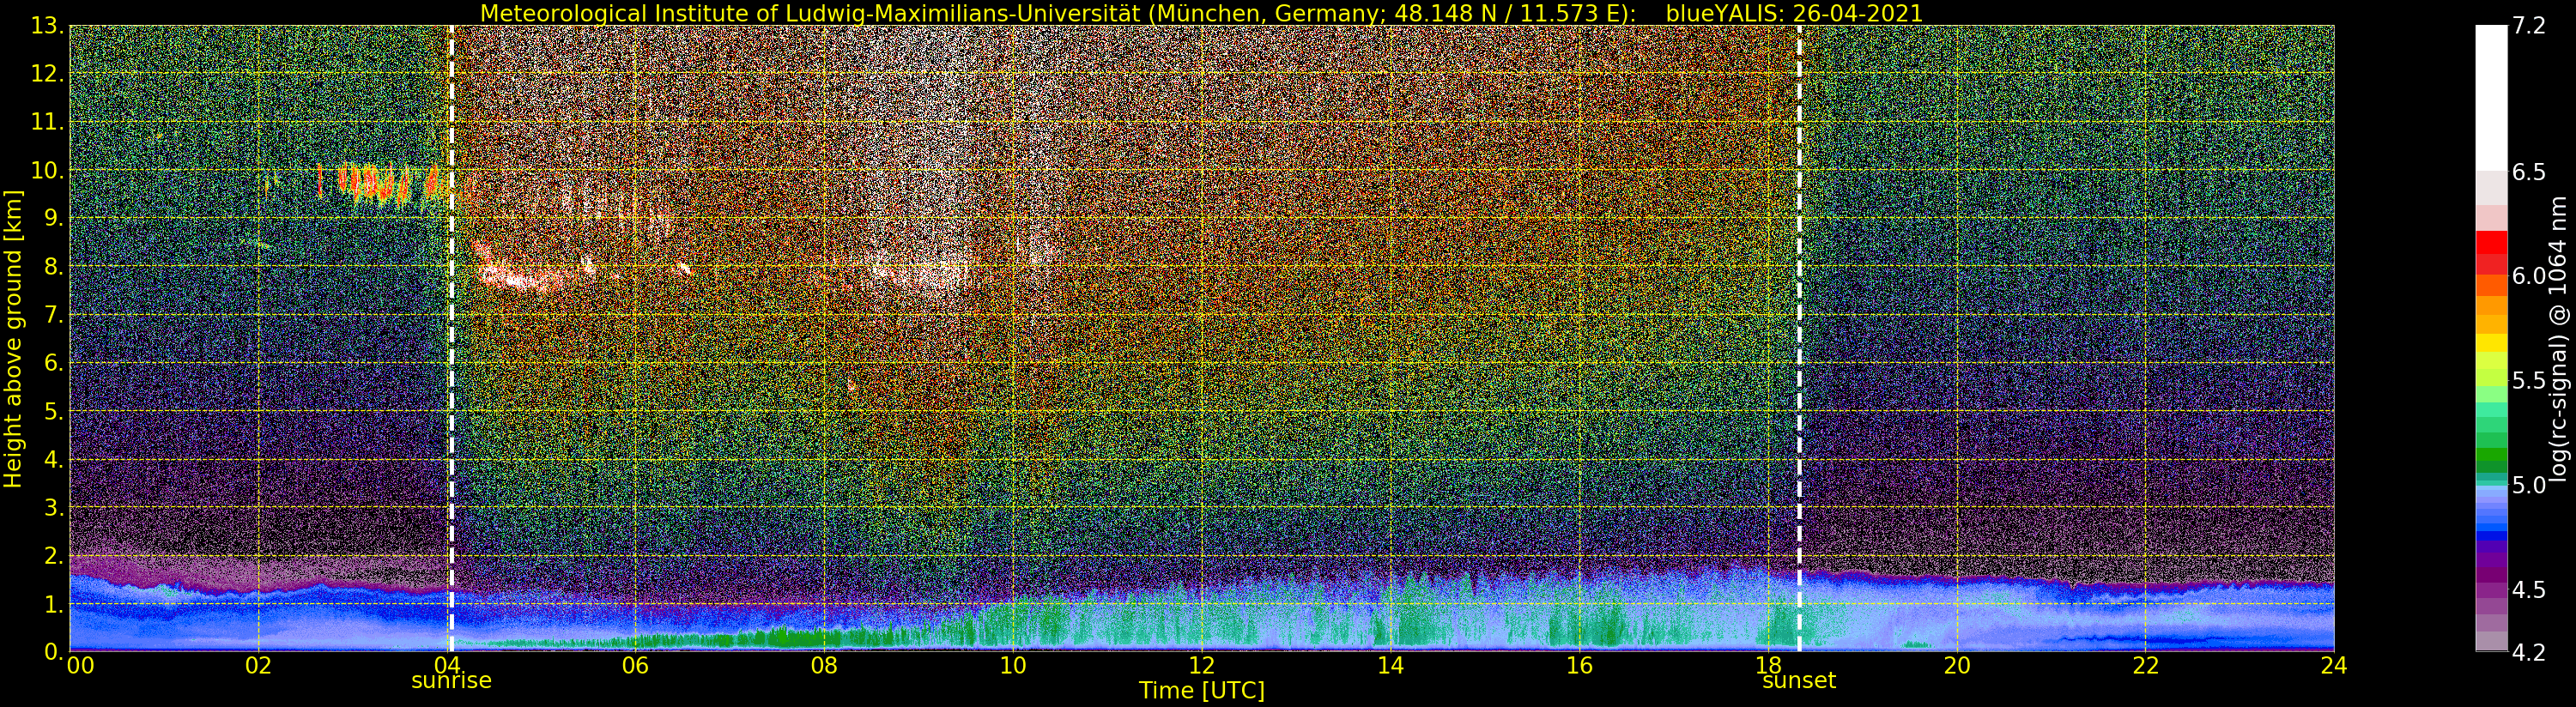Image resolution: width=2576 pixels, height=707 pixels.
Task: Click colorbar tick value '7.2'
Action: pos(2529,26)
